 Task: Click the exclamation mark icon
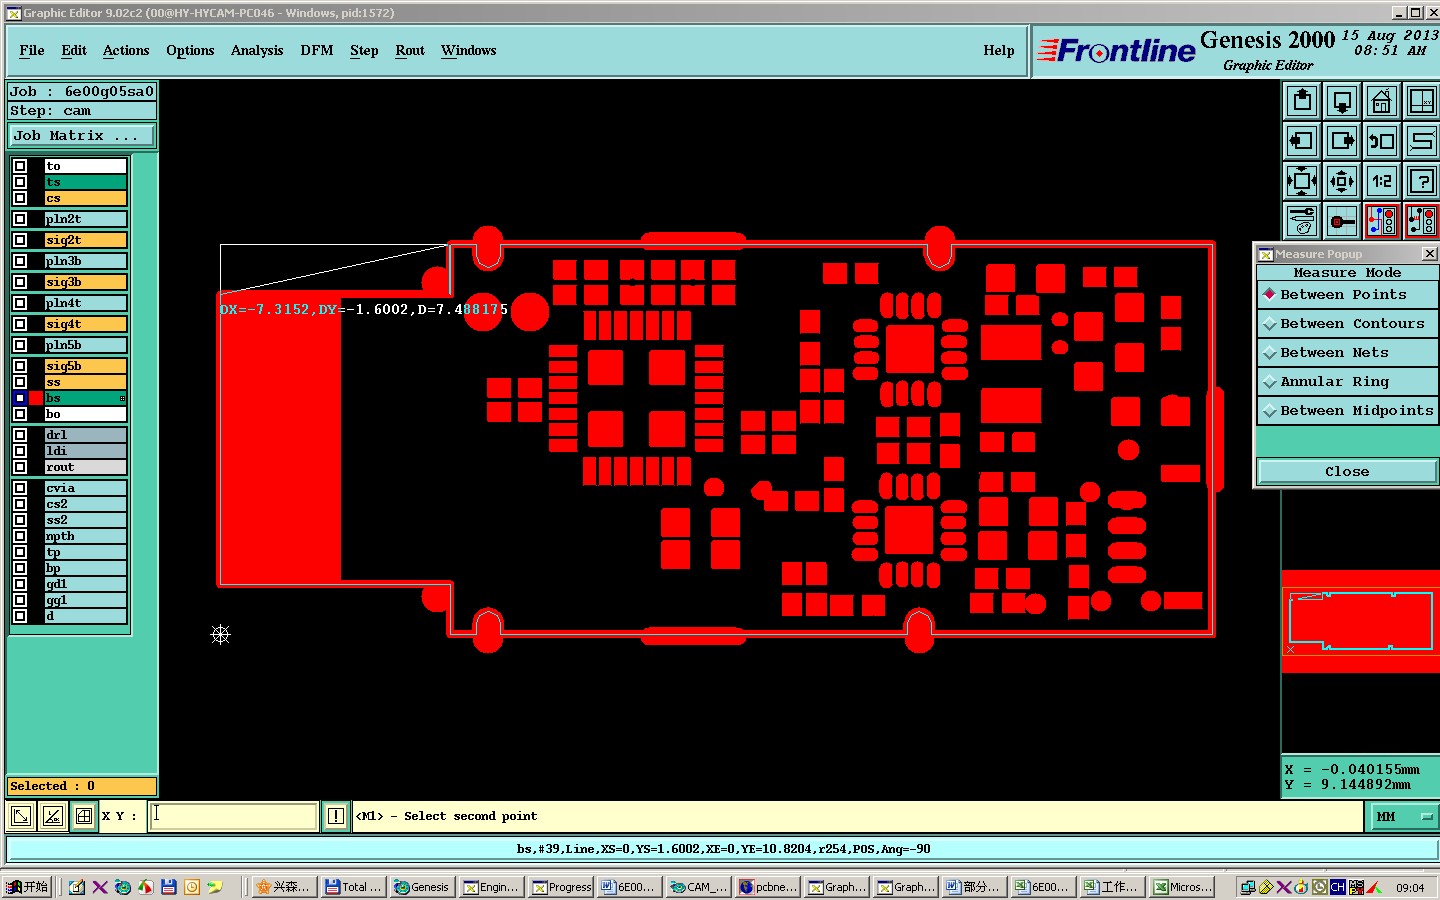point(336,816)
